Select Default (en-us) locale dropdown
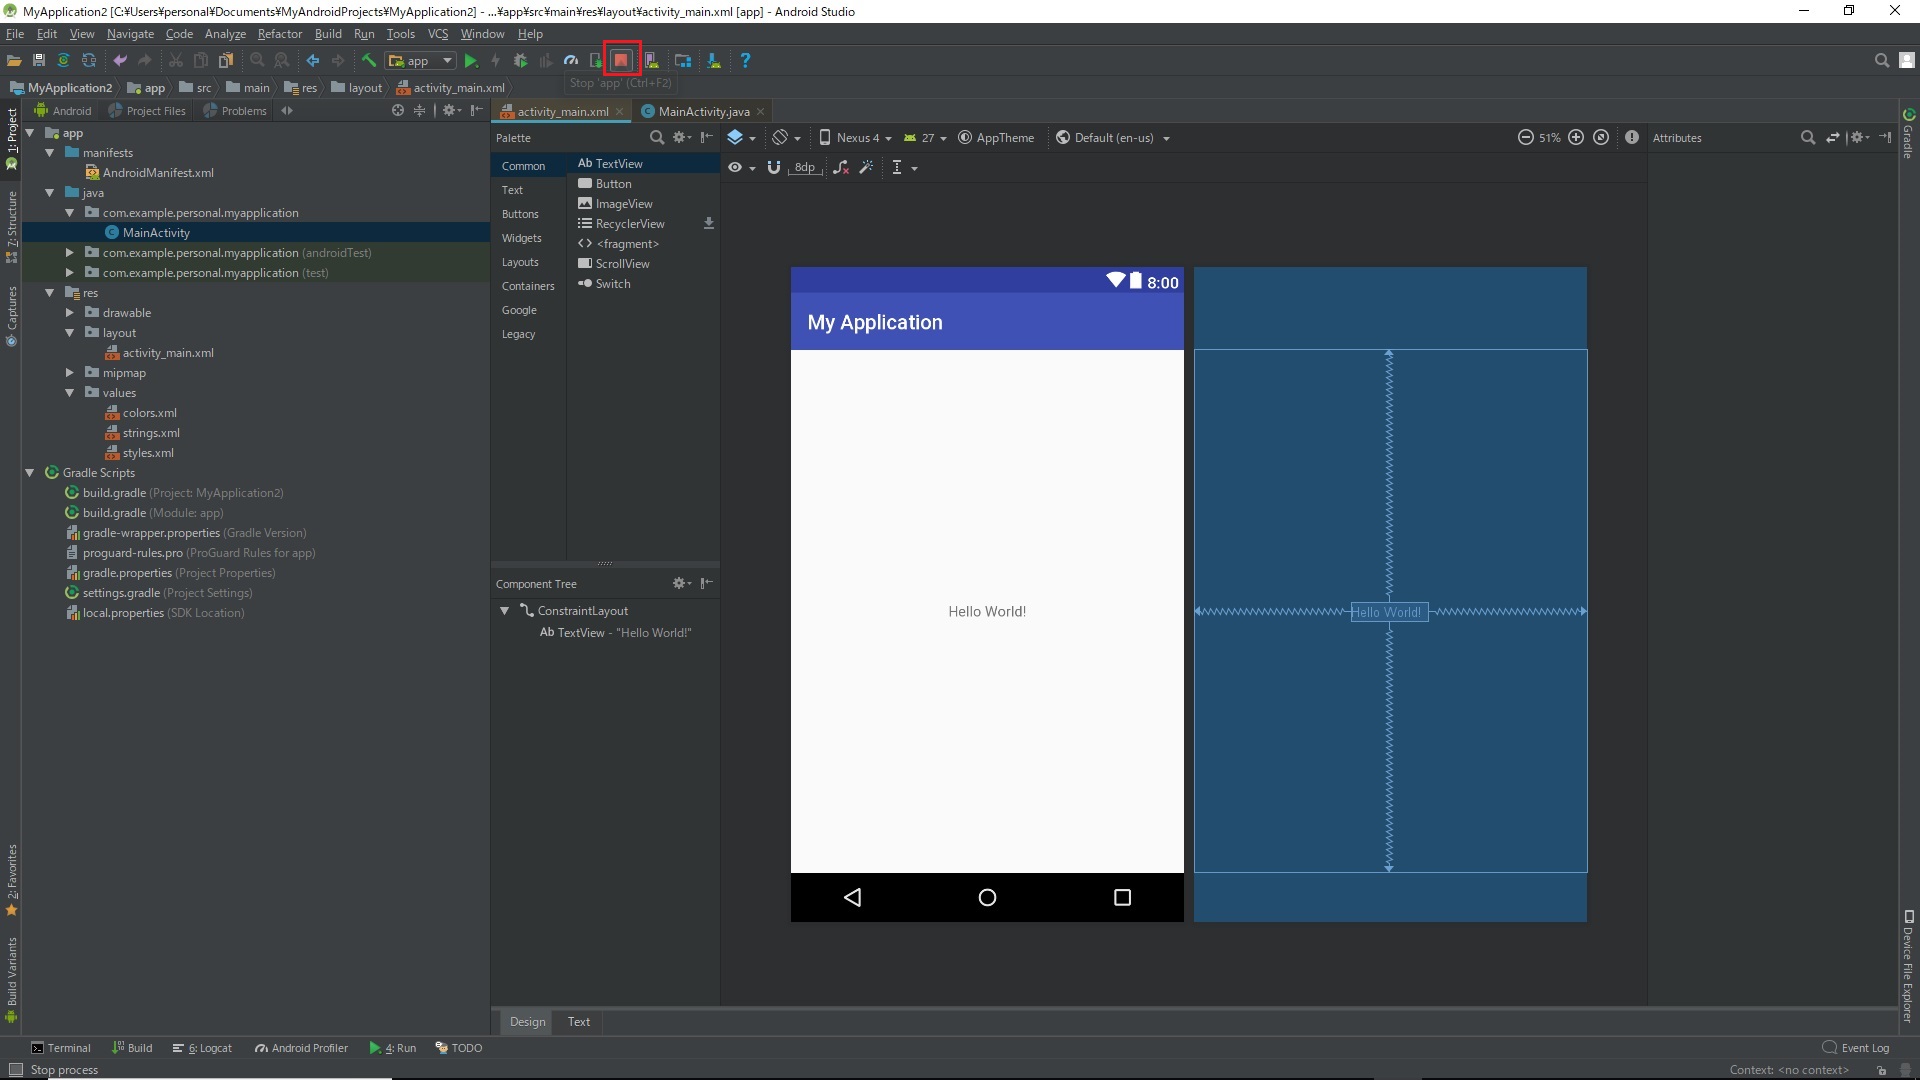Viewport: 1920px width, 1080px height. [1112, 137]
